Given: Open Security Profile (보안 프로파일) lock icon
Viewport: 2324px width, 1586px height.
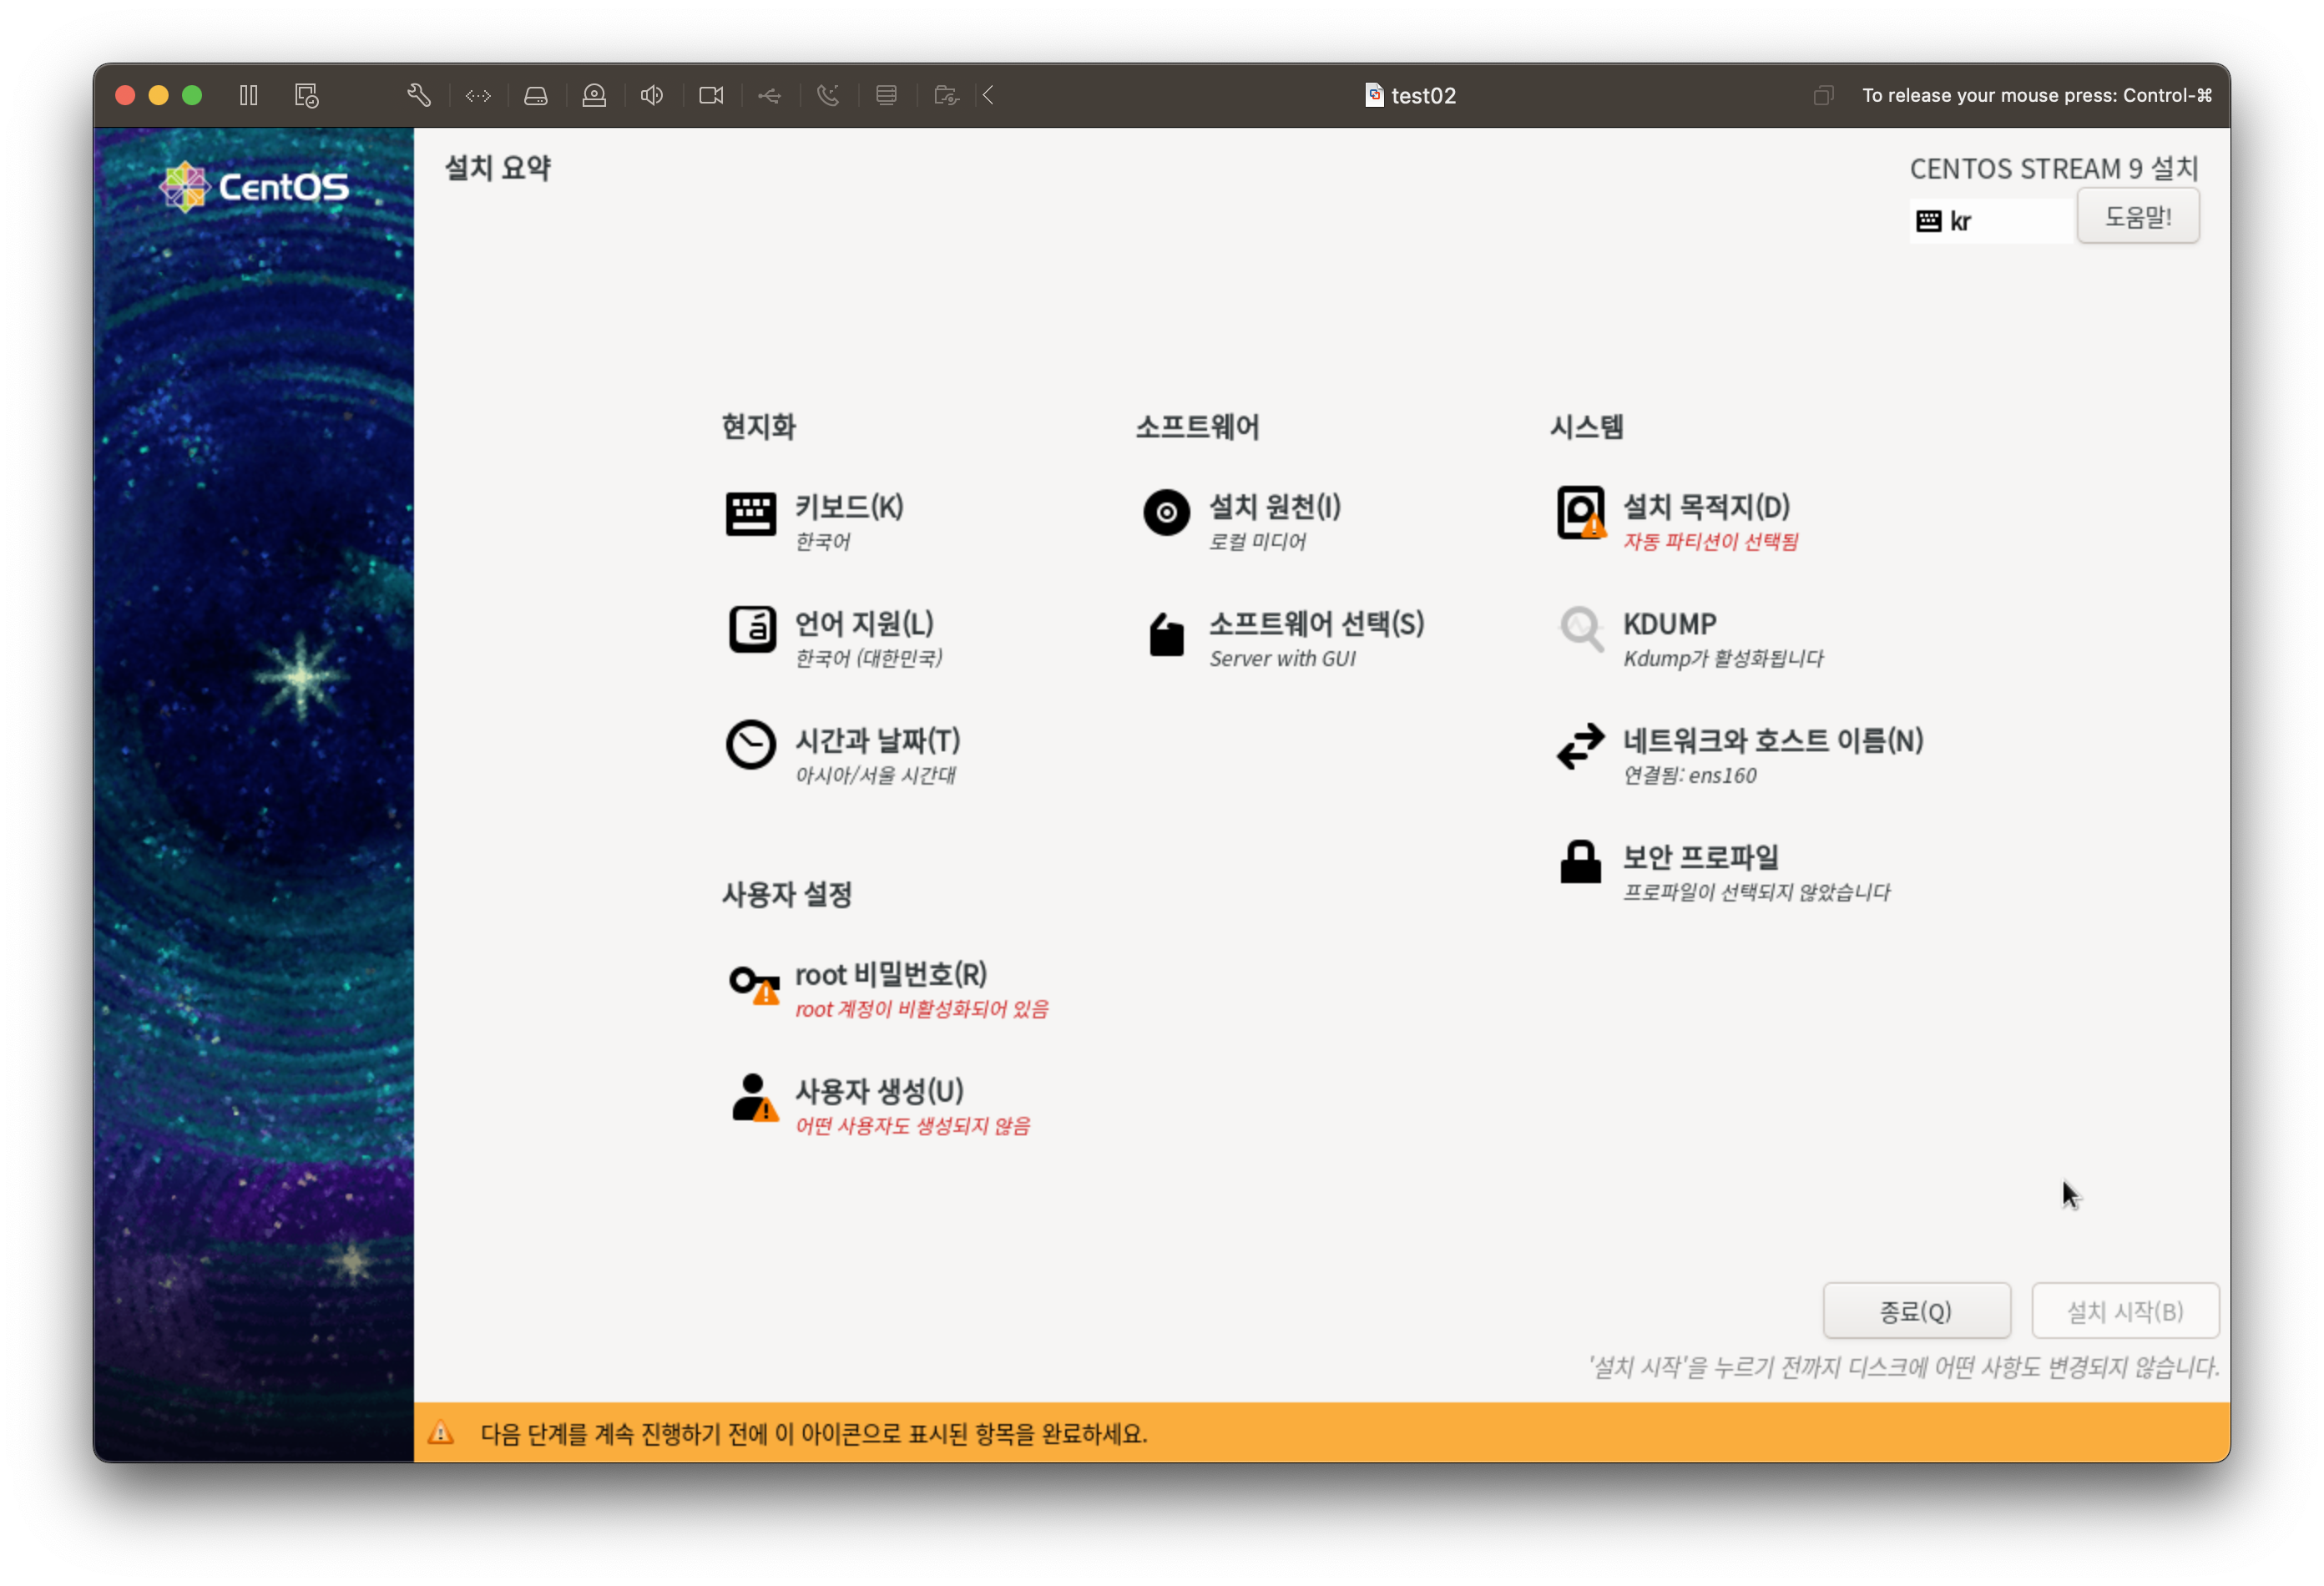Looking at the screenshot, I should [x=1580, y=862].
